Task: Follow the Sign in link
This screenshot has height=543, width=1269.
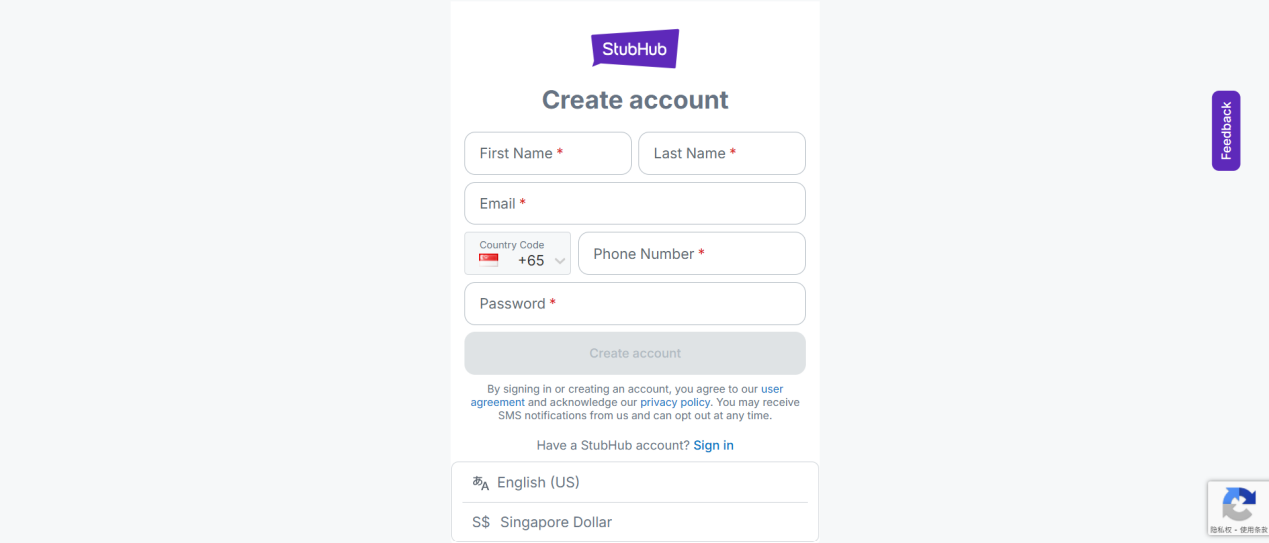Action: tap(713, 445)
